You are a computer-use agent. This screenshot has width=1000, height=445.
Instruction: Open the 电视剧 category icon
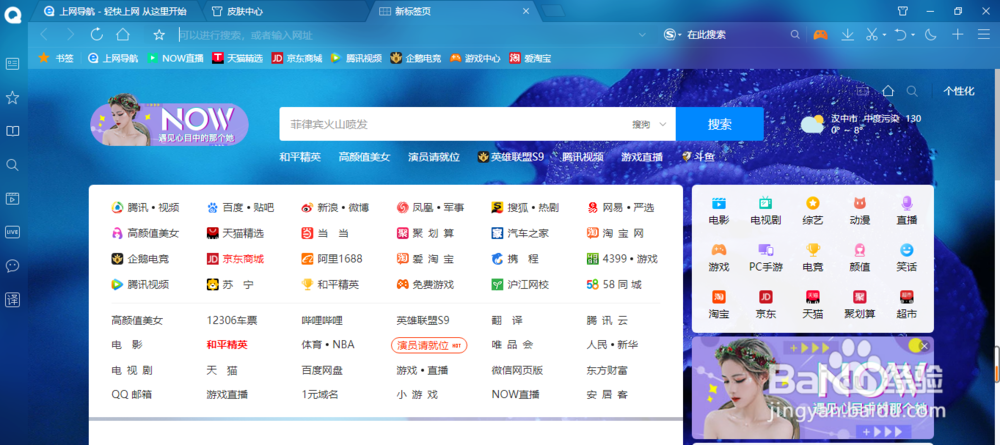click(765, 203)
